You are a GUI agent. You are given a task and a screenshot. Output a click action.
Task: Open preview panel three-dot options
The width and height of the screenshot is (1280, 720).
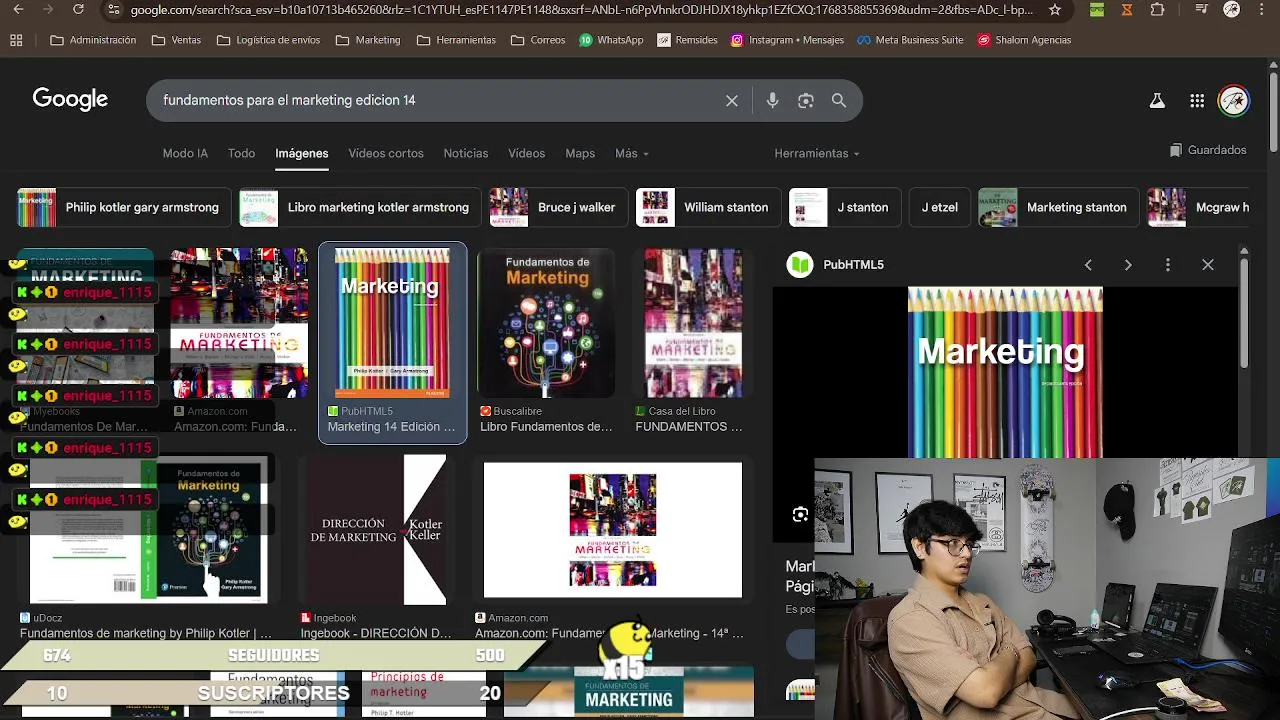pos(1168,265)
